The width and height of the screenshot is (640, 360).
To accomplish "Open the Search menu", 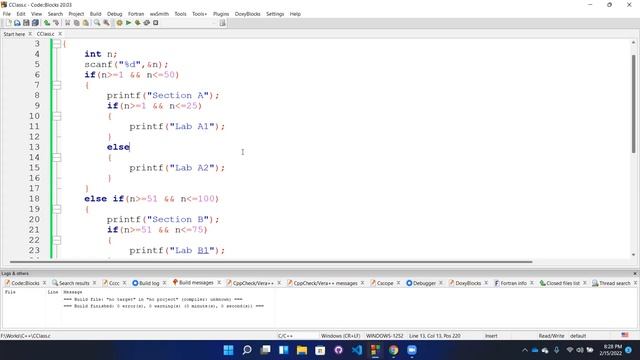I will 55,14.
